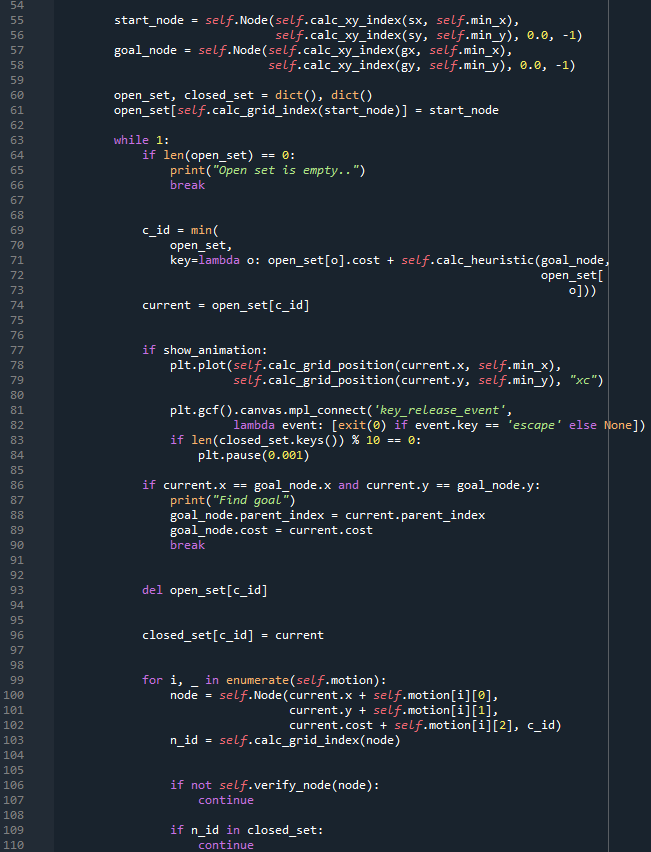Click 'goal_node.parent_index' on line 88
651x852 pixels.
click(247, 515)
